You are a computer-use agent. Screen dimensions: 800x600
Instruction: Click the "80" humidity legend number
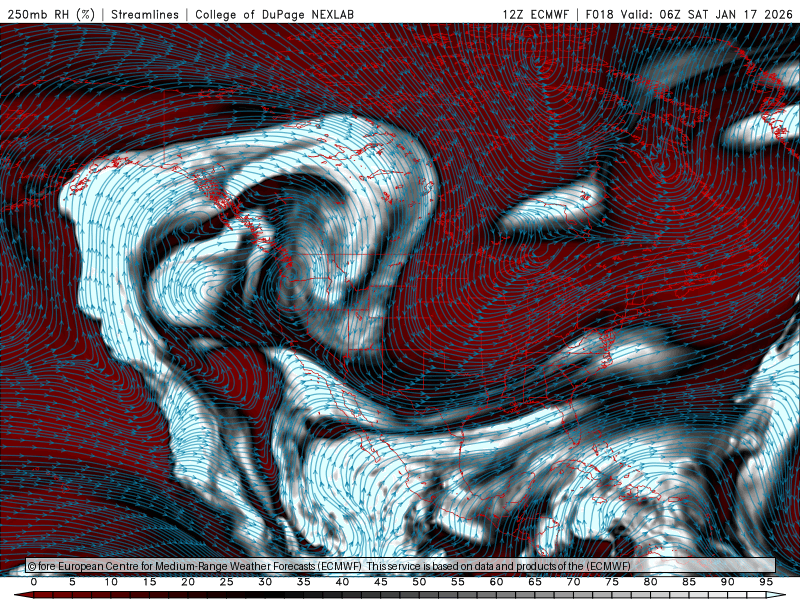tap(650, 582)
